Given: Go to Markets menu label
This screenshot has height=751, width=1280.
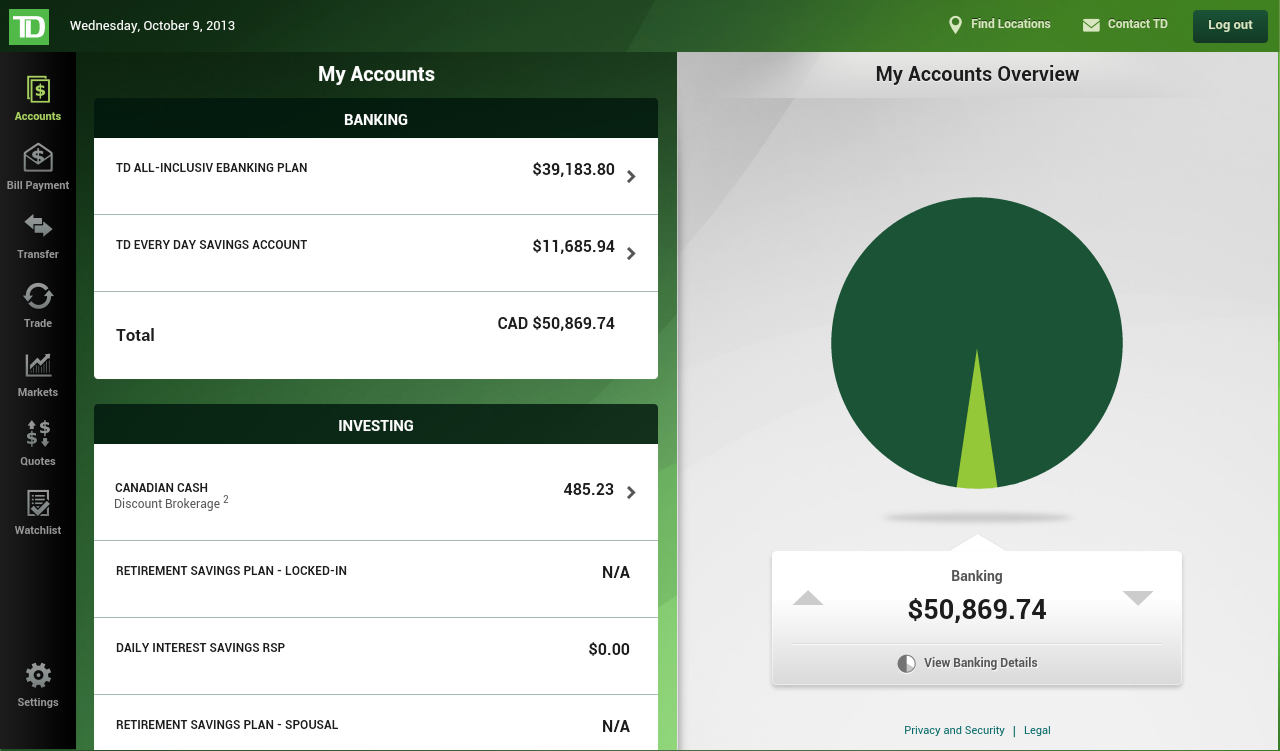Looking at the screenshot, I should [38, 392].
